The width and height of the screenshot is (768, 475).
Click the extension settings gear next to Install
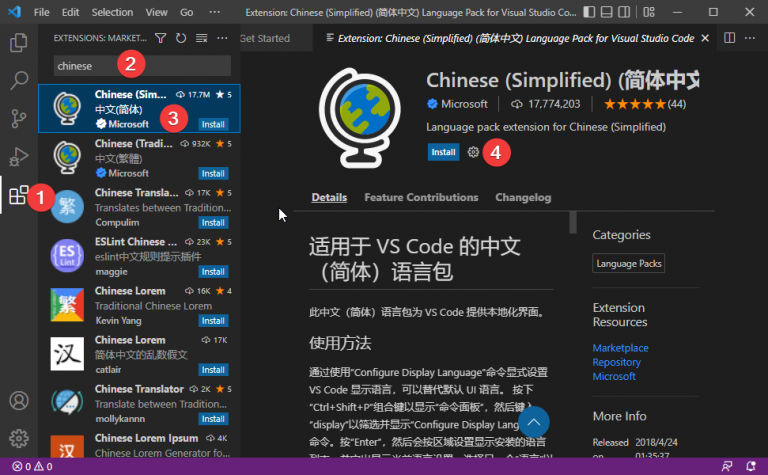(x=473, y=152)
